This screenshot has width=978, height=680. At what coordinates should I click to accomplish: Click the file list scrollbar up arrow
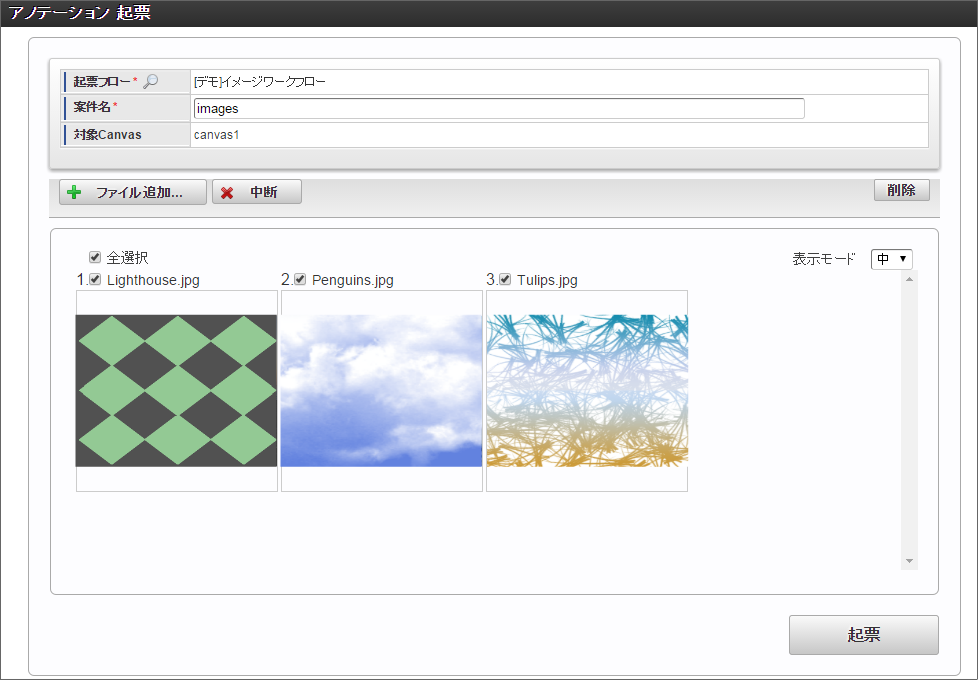click(x=909, y=279)
